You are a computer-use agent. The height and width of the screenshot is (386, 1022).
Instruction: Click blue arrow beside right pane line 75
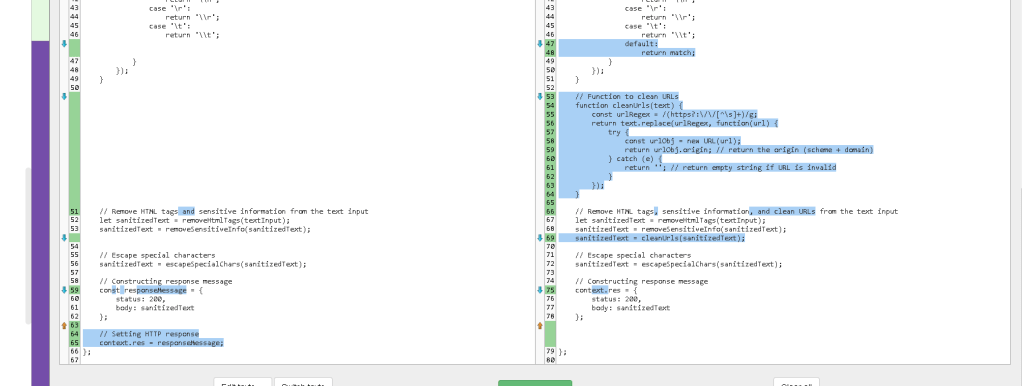540,290
